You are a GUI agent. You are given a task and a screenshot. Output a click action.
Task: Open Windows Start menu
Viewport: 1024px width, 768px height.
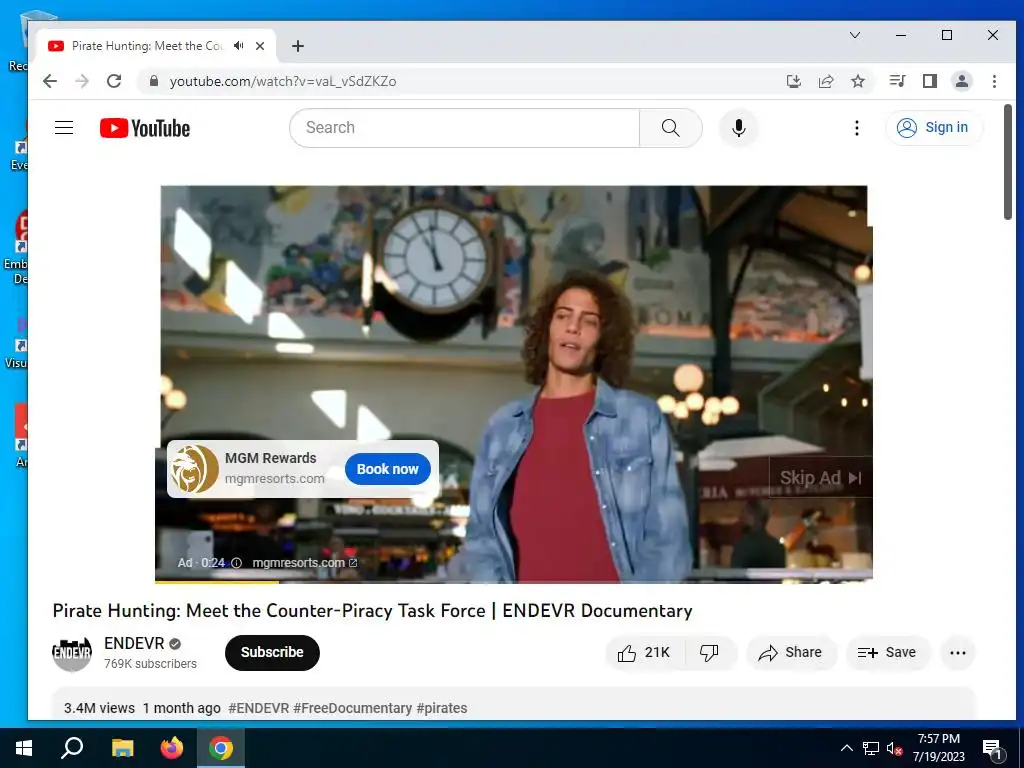pyautogui.click(x=24, y=748)
